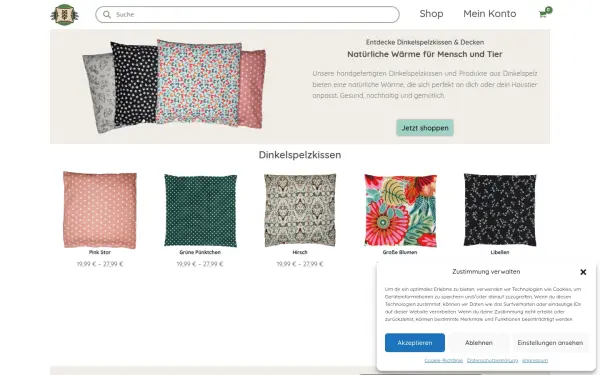600x375 pixels.
Task: Click the Jetzt shoppen button
Action: tap(425, 128)
